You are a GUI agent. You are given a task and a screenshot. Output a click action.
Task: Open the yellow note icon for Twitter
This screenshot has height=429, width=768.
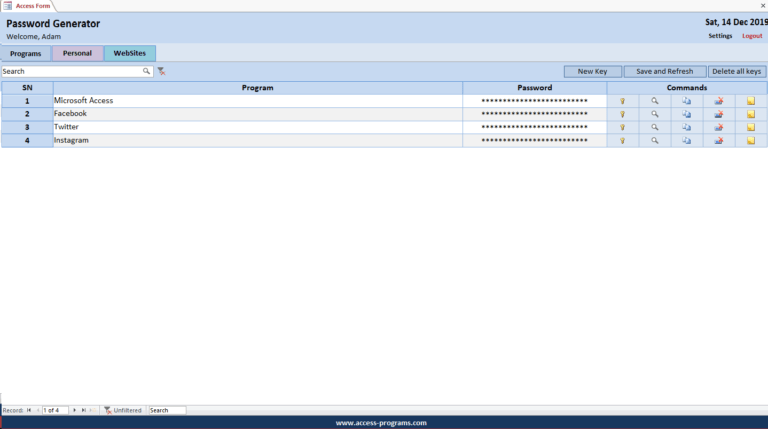pos(751,127)
